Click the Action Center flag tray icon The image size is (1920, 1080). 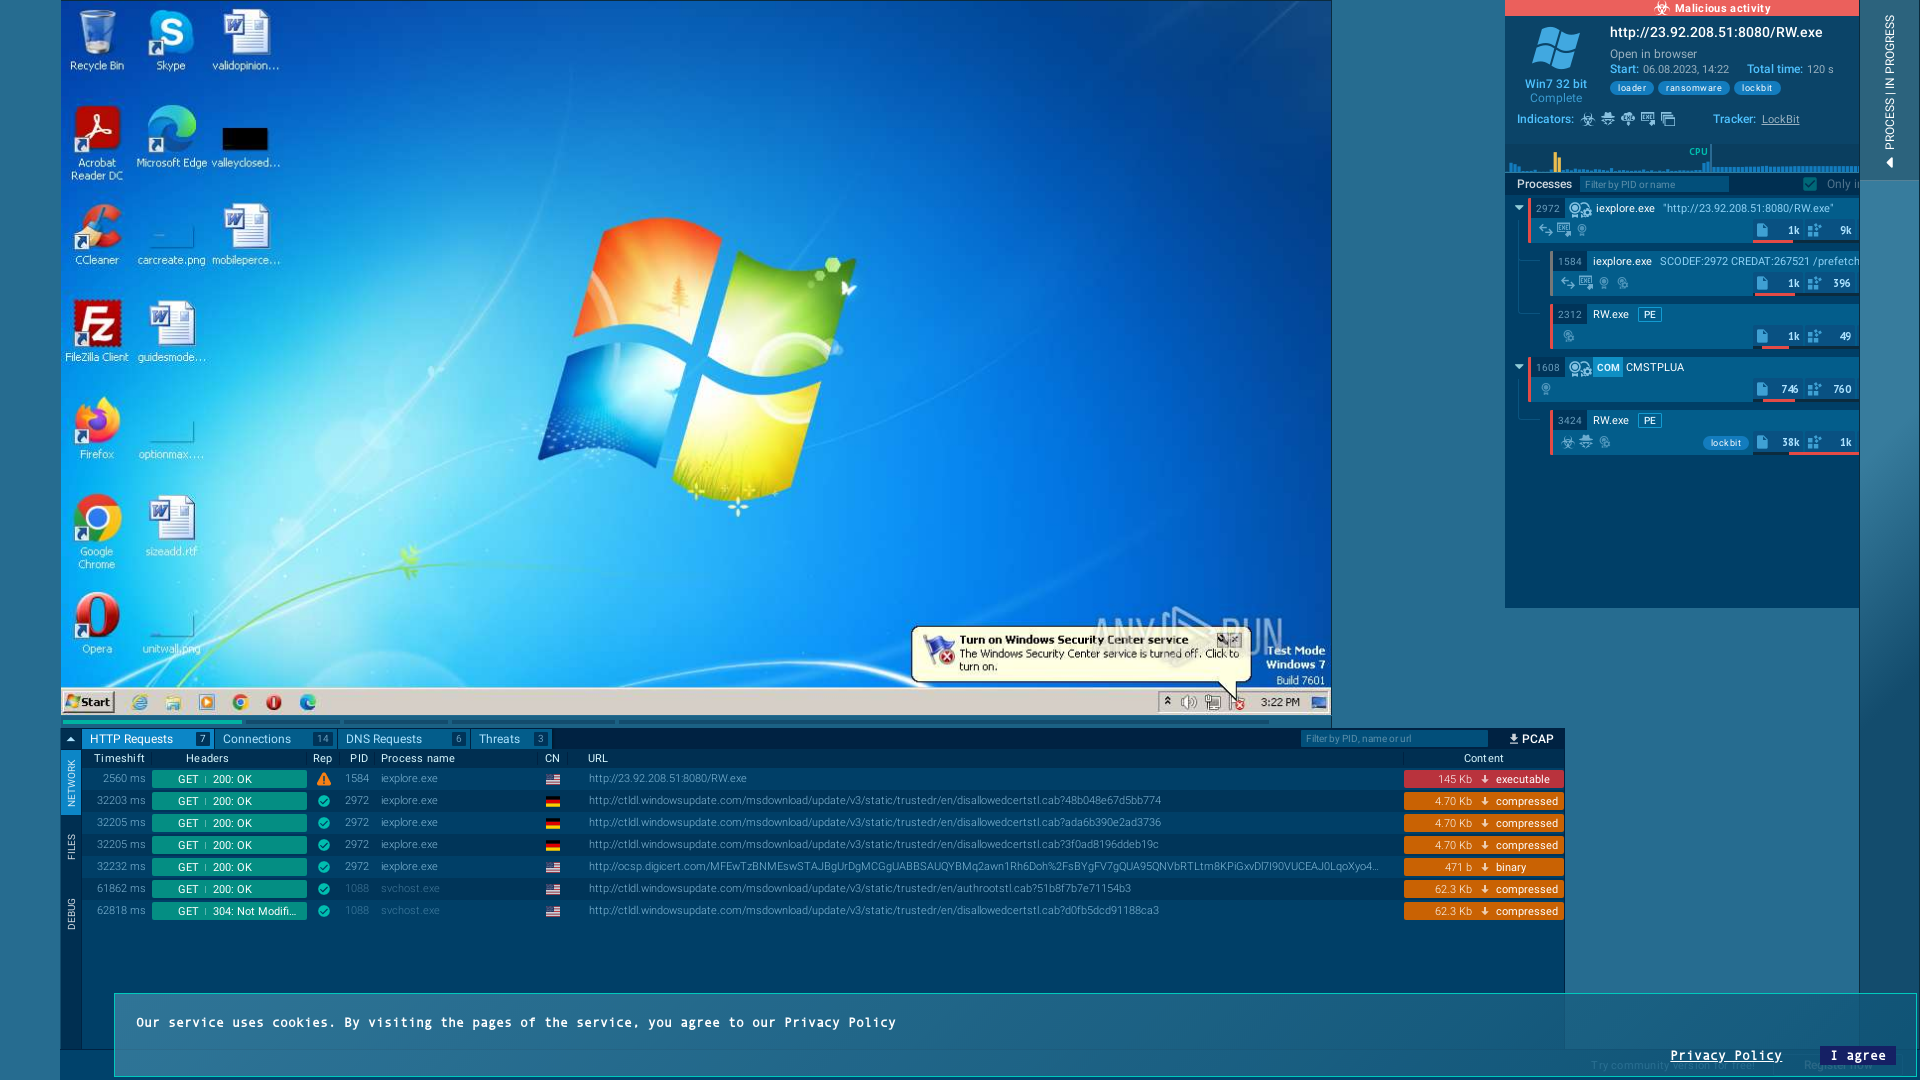(1237, 702)
